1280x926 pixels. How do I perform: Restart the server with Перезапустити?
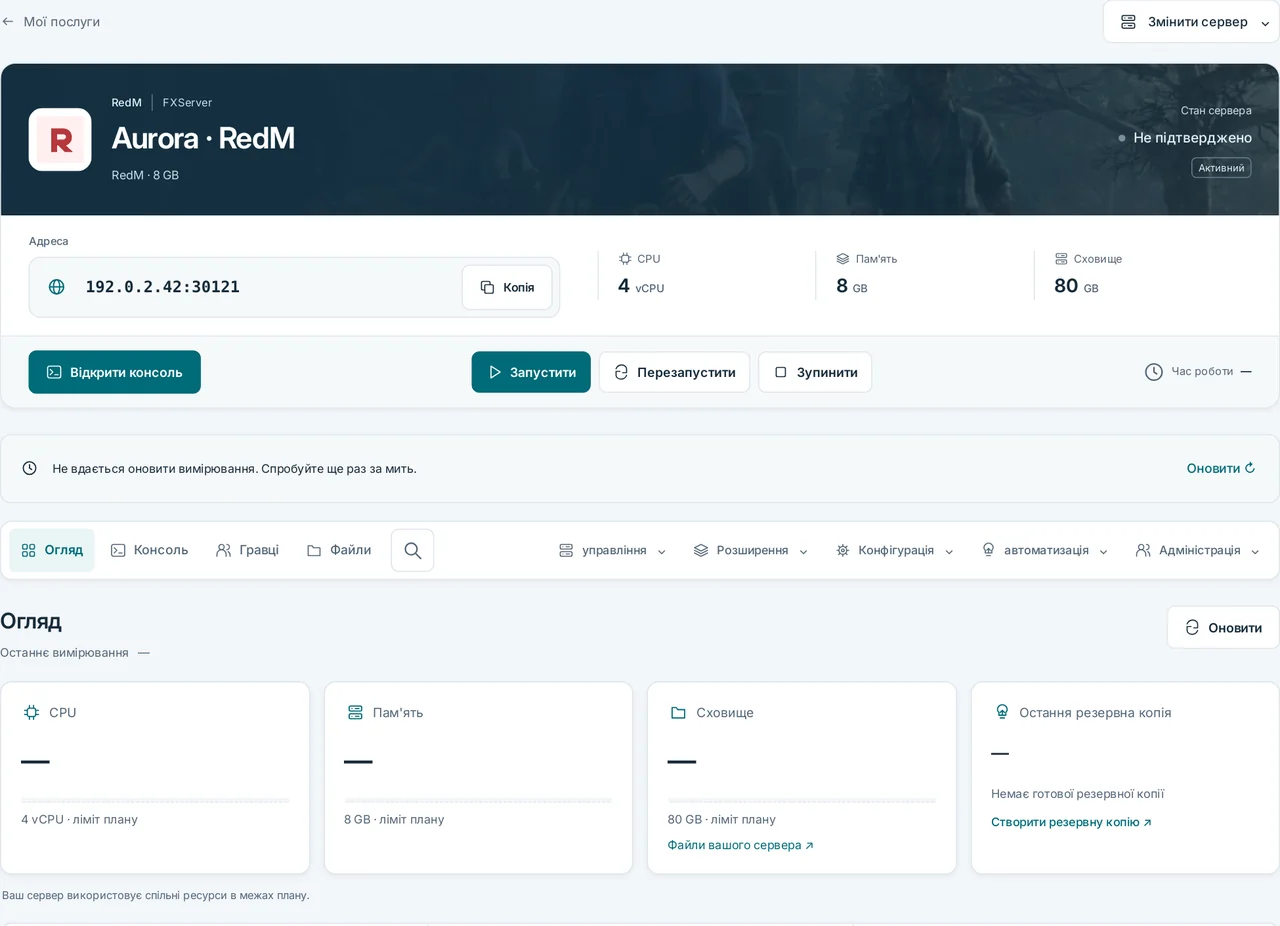coord(674,372)
